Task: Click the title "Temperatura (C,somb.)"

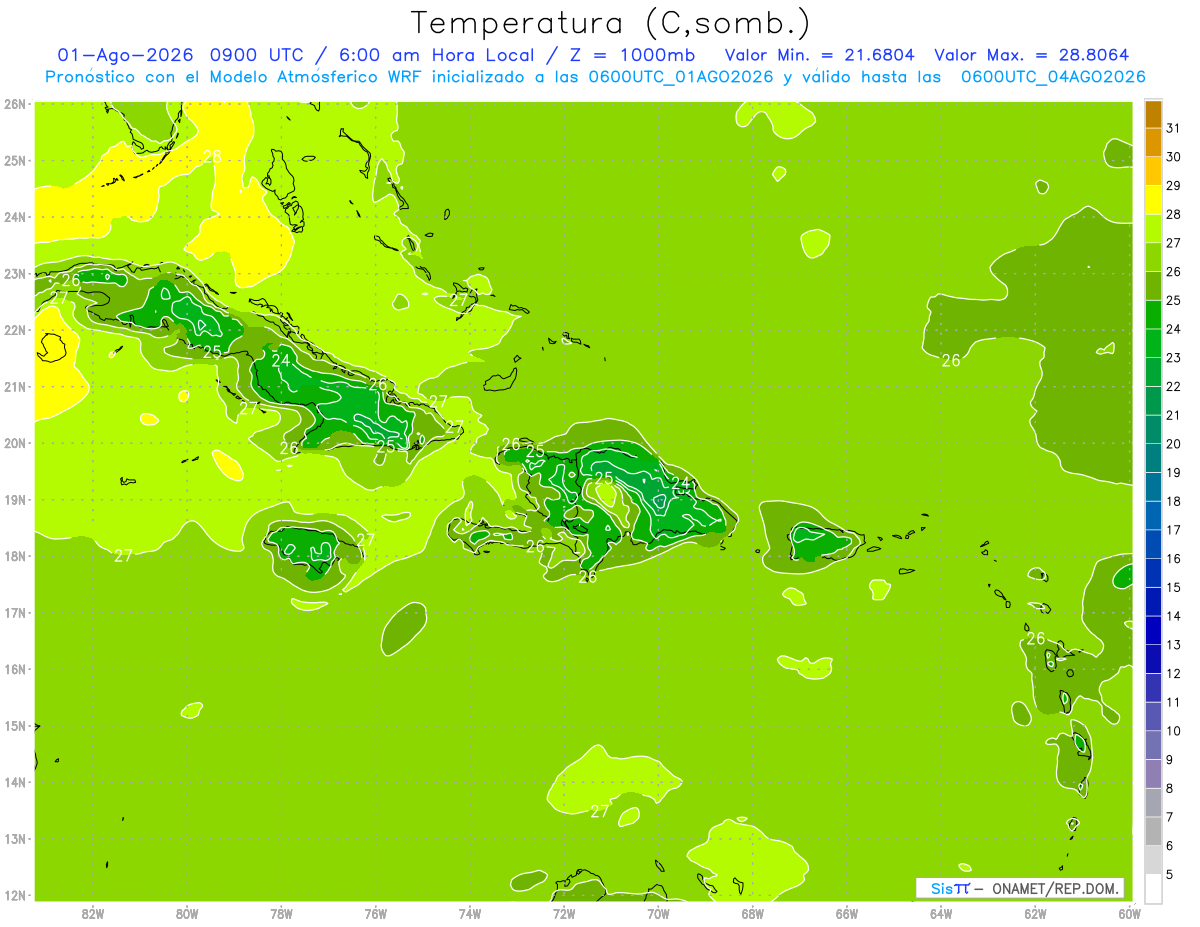Action: point(610,23)
